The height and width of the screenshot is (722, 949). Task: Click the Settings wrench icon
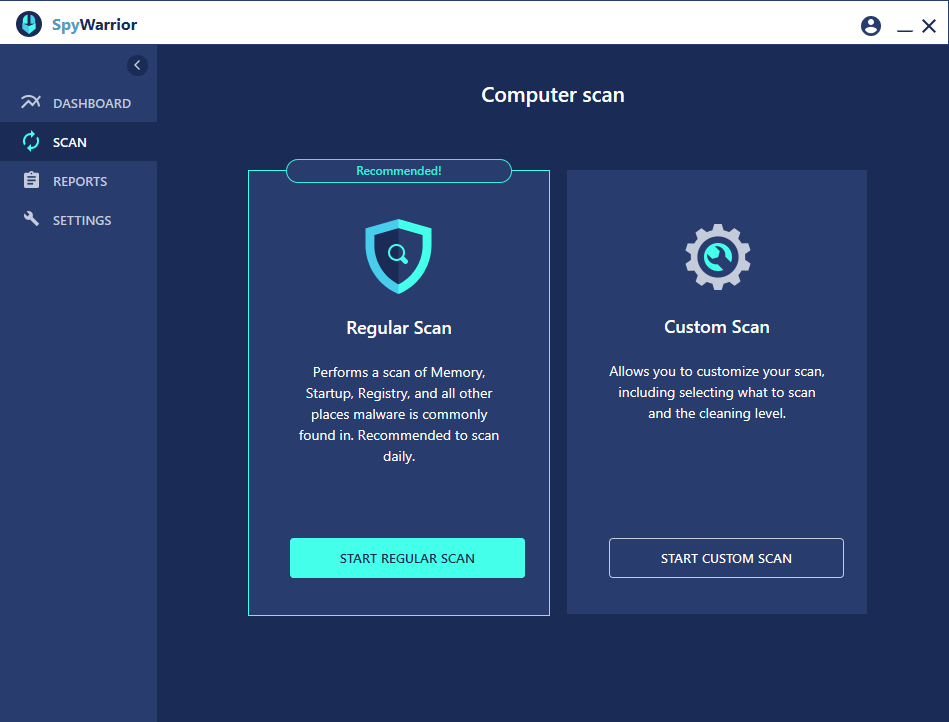click(31, 220)
